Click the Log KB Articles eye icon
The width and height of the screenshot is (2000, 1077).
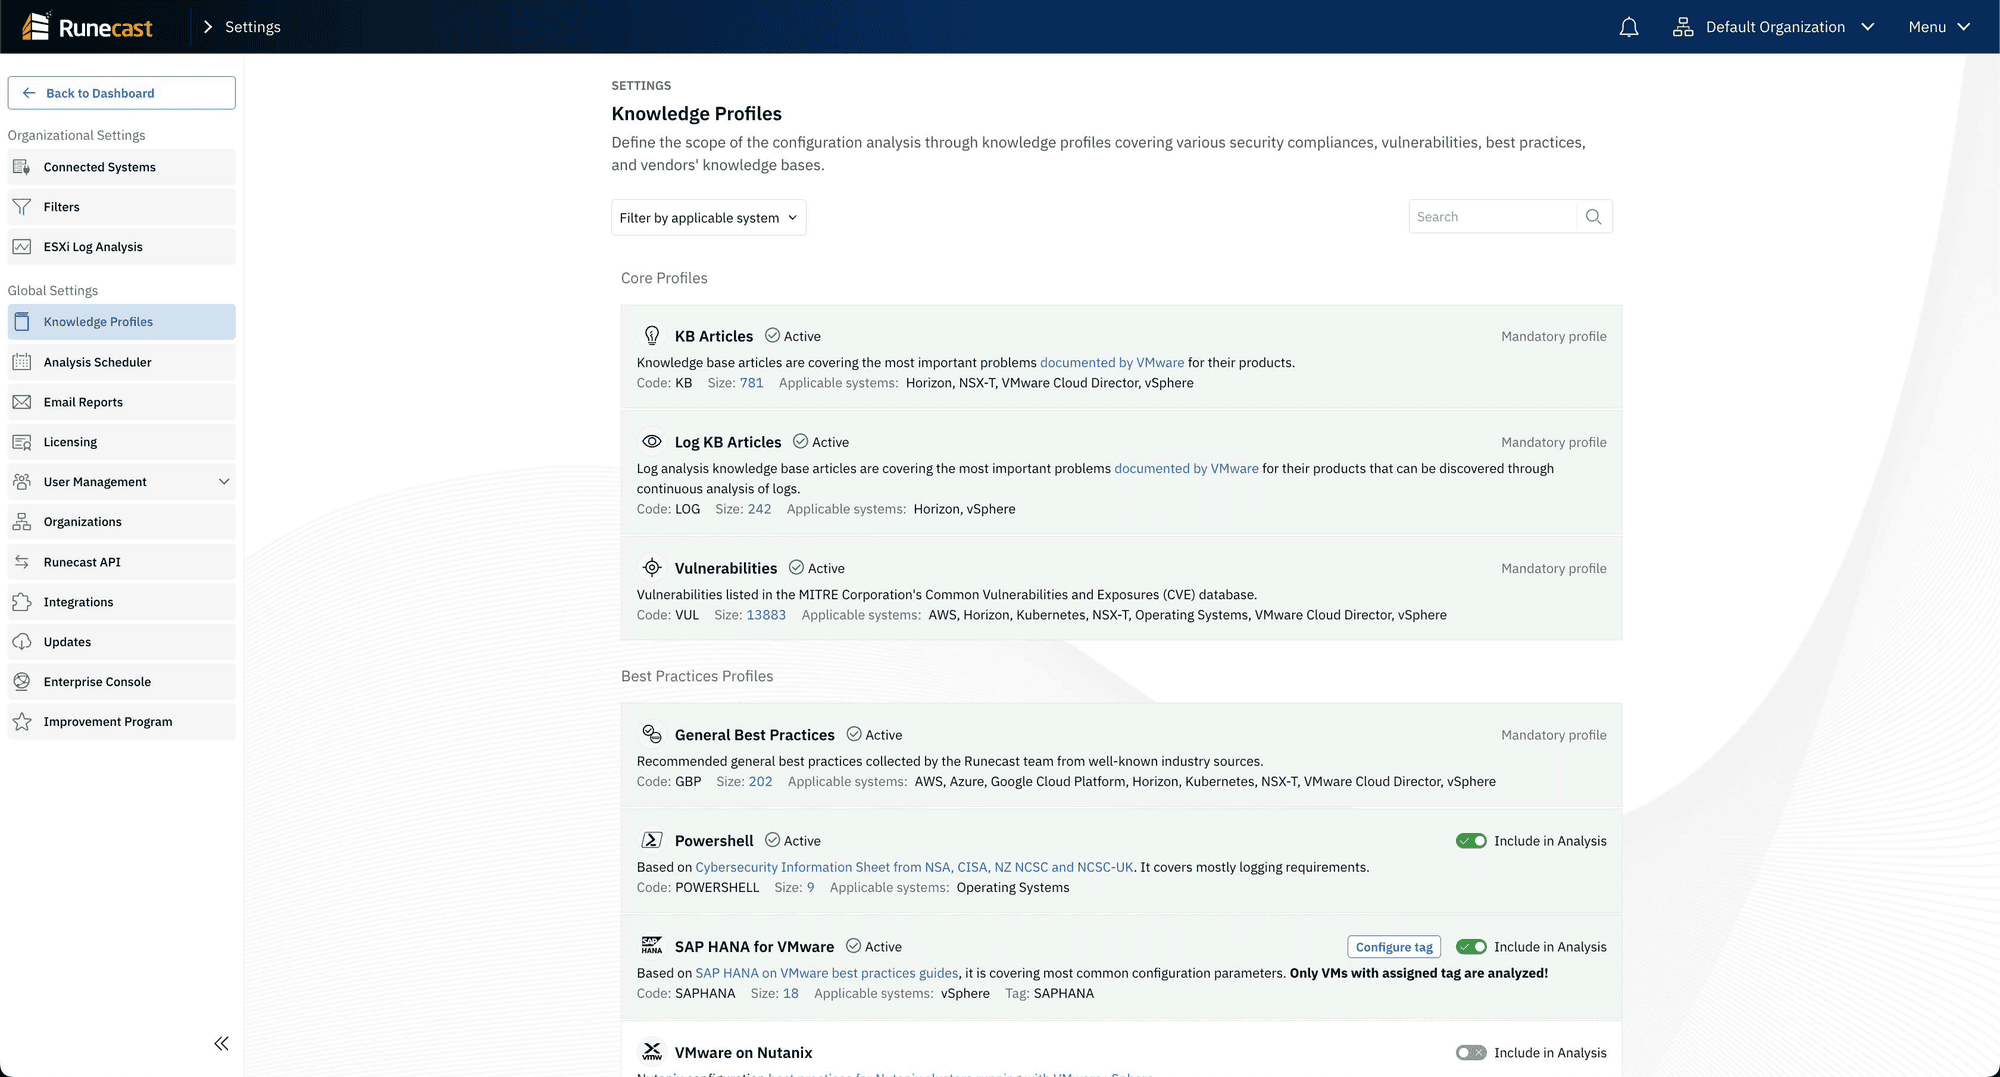coord(652,441)
